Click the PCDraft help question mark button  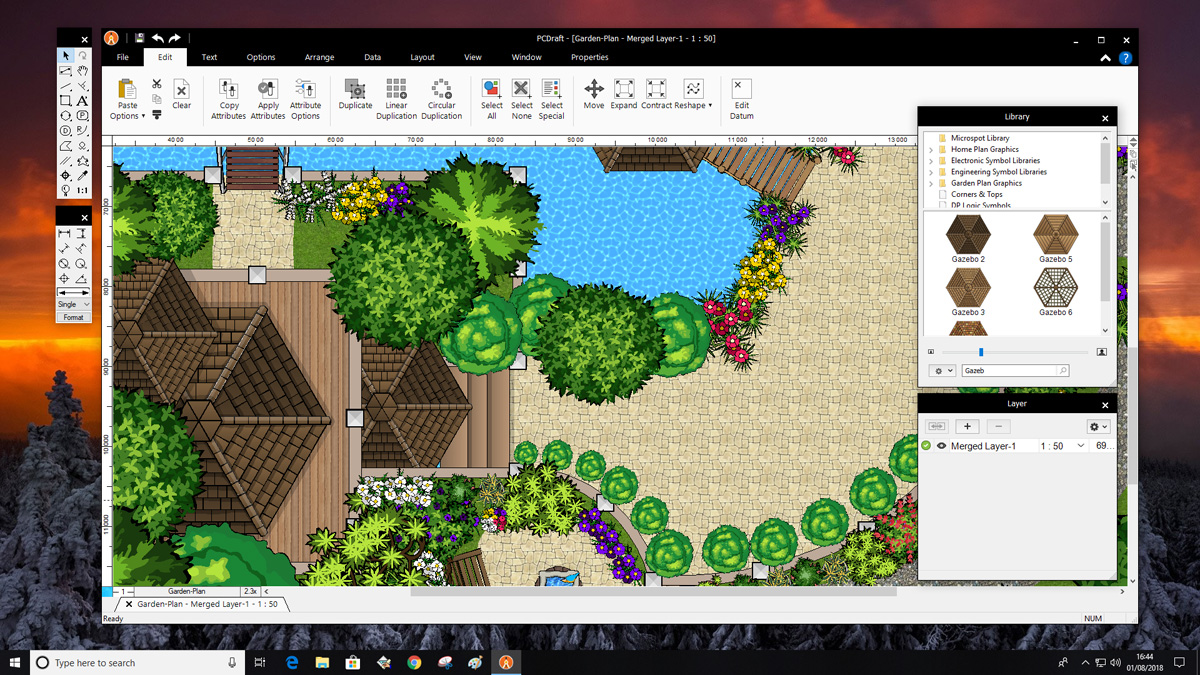point(1125,58)
